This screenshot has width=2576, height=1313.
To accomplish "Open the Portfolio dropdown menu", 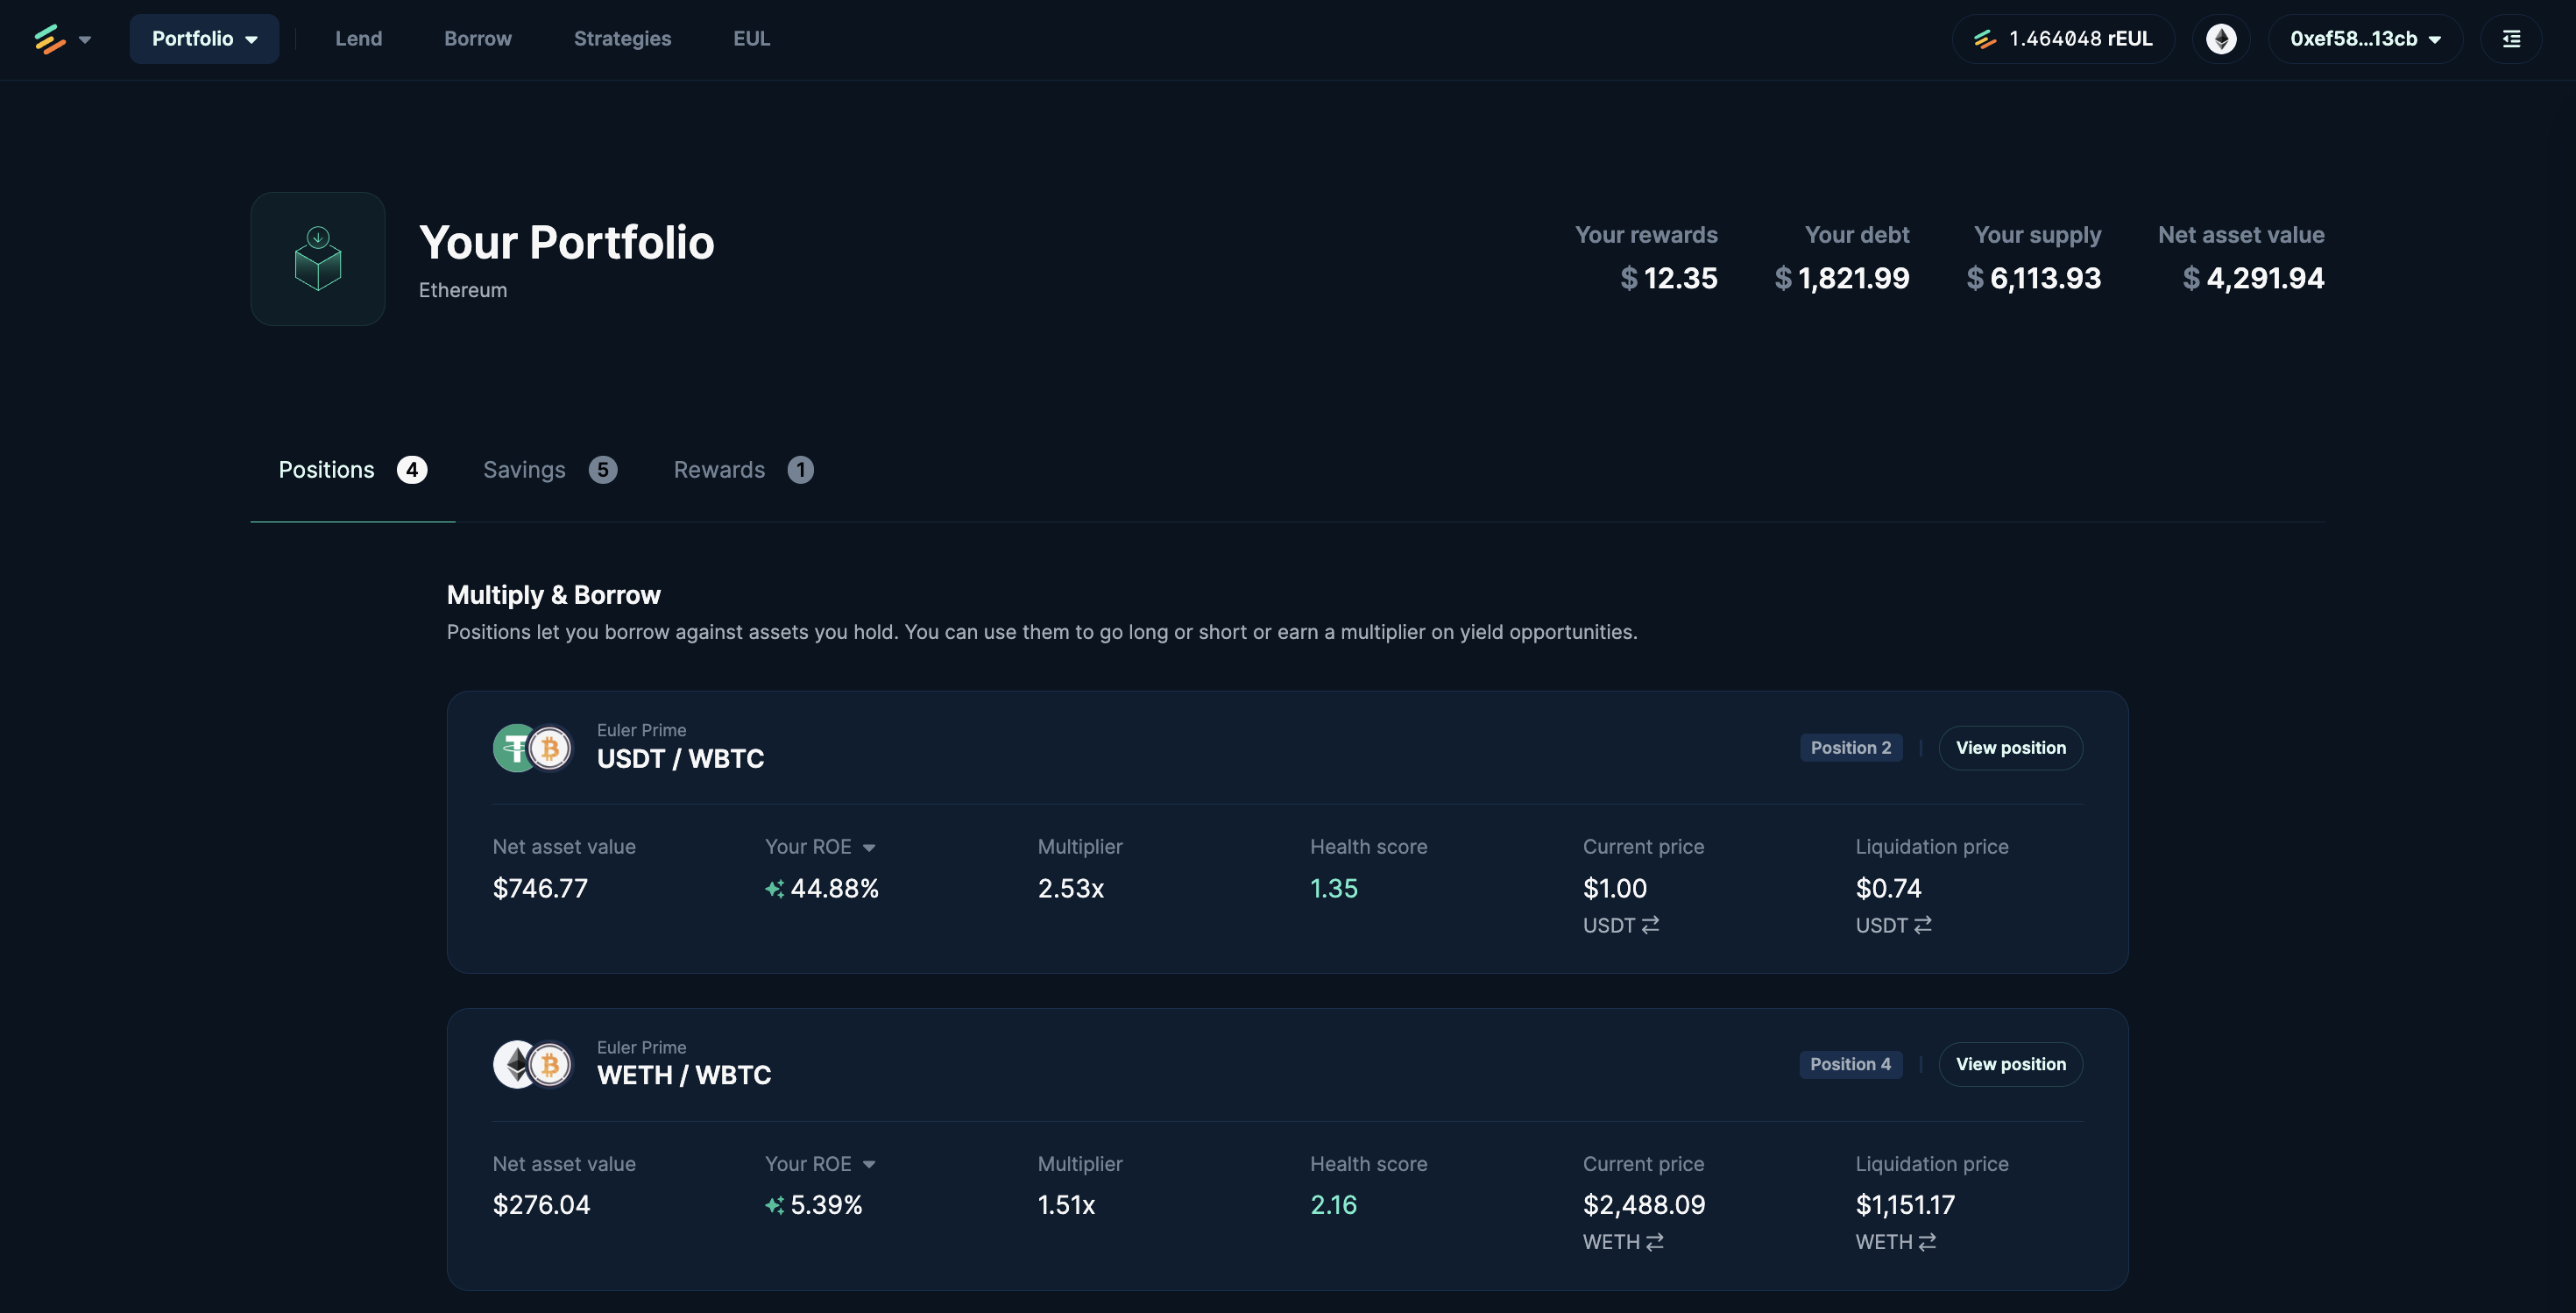I will pos(204,39).
